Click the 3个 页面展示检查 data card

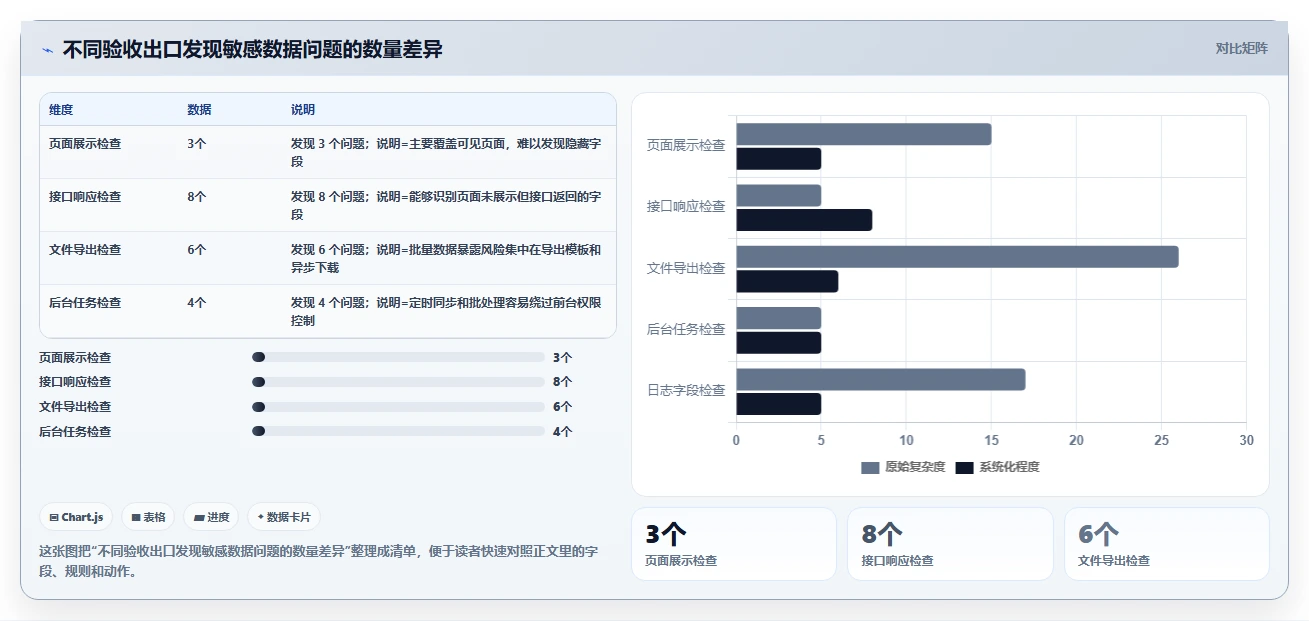pyautogui.click(x=734, y=544)
